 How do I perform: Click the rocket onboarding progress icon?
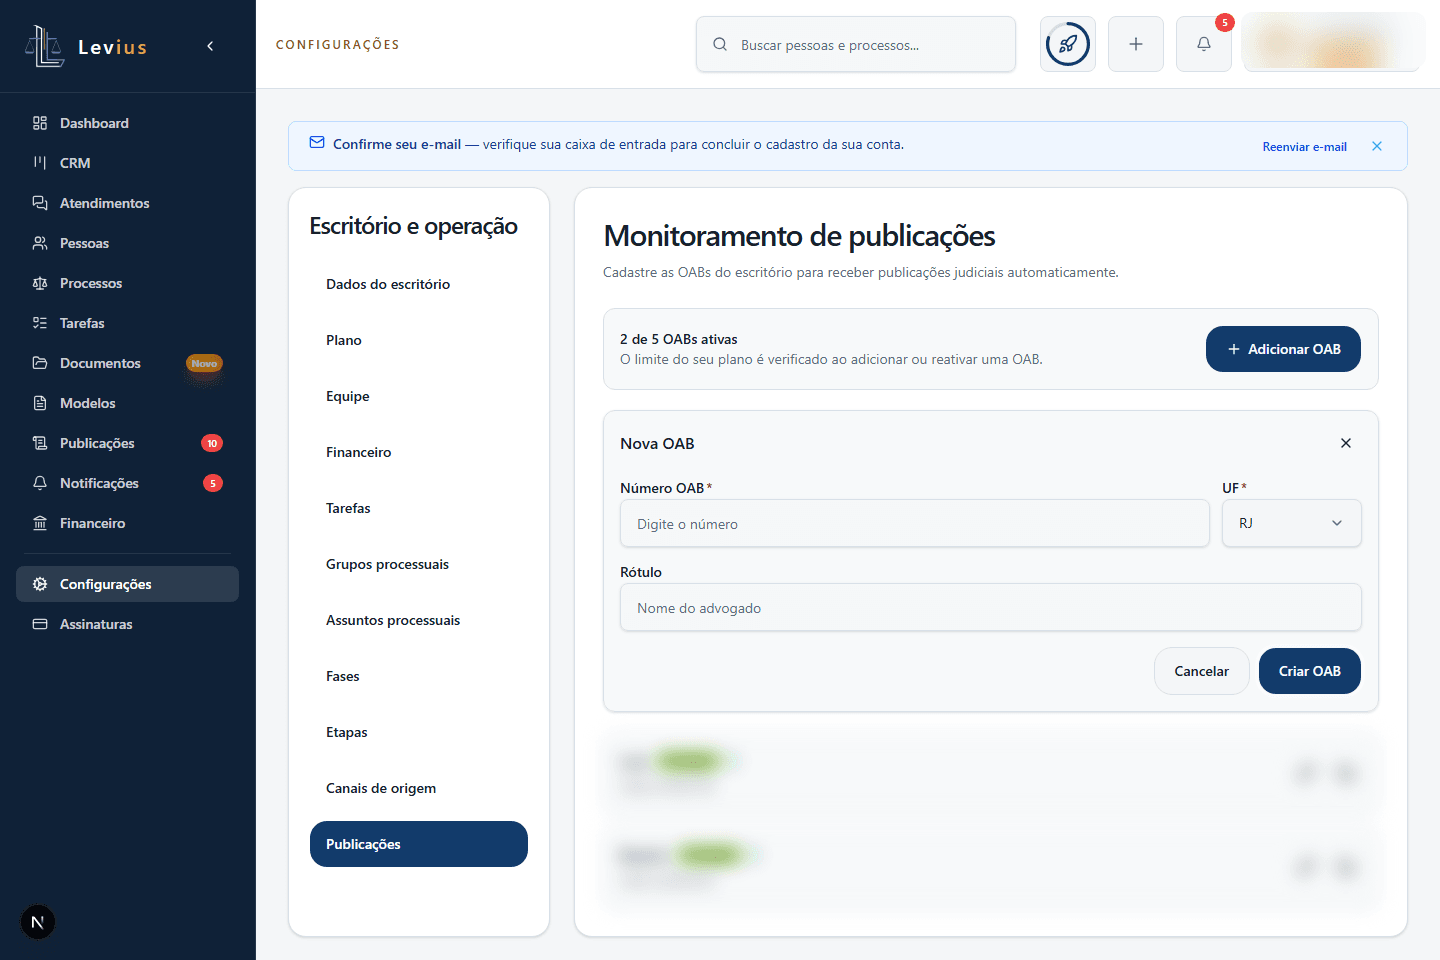[1068, 44]
